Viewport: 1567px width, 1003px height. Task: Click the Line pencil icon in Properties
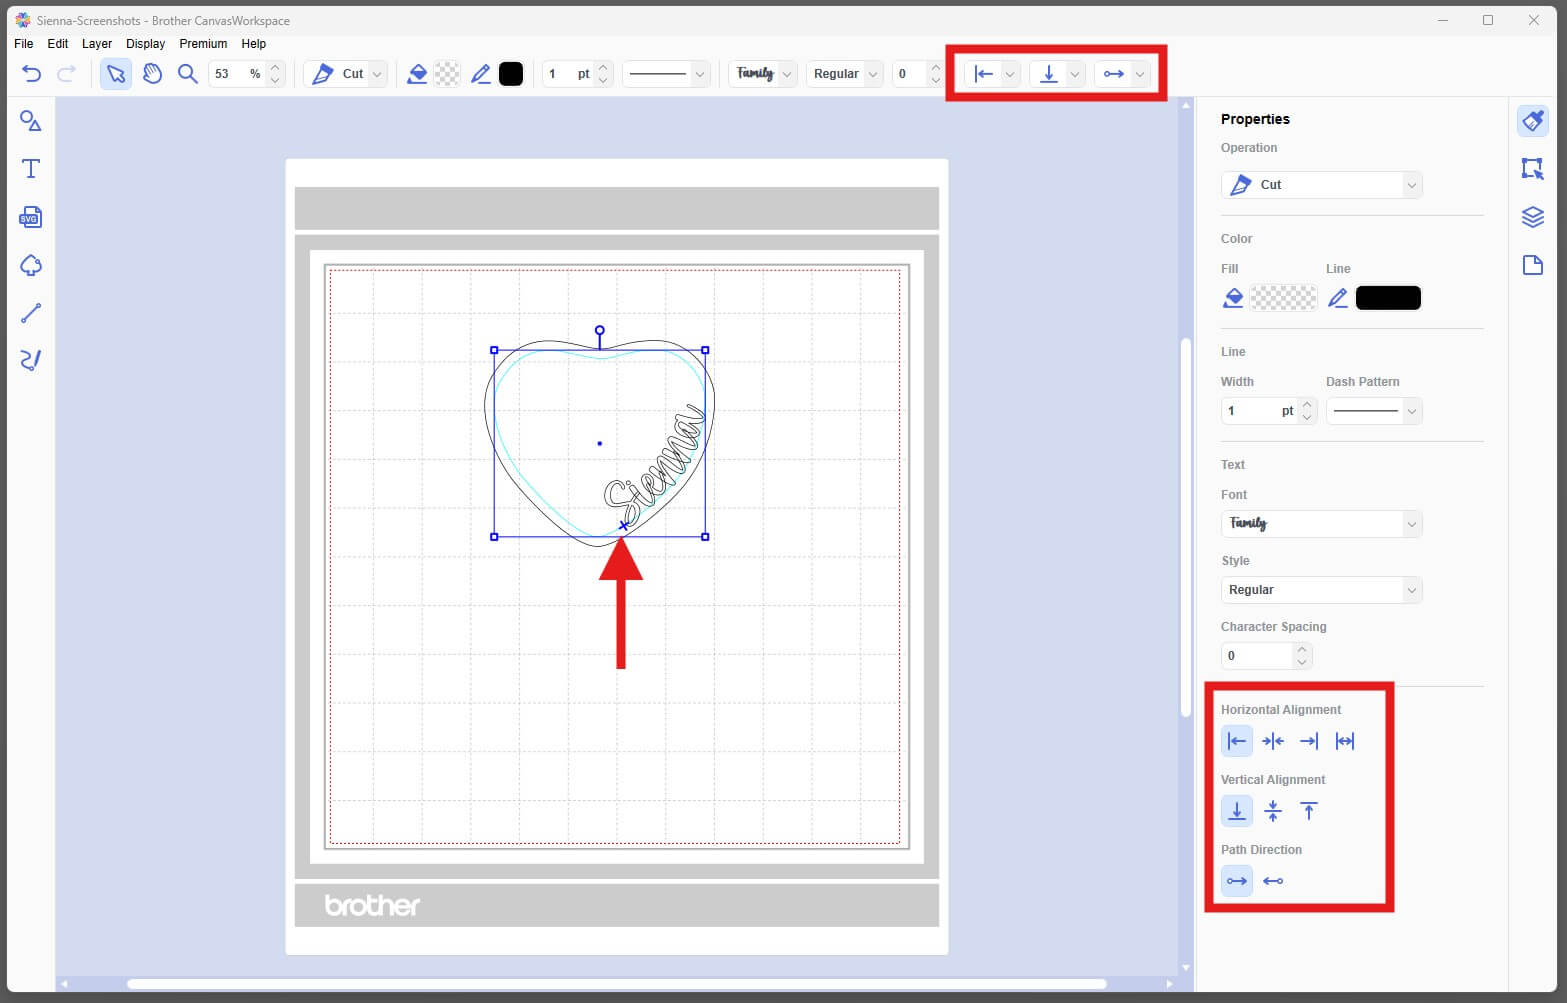click(x=1338, y=298)
